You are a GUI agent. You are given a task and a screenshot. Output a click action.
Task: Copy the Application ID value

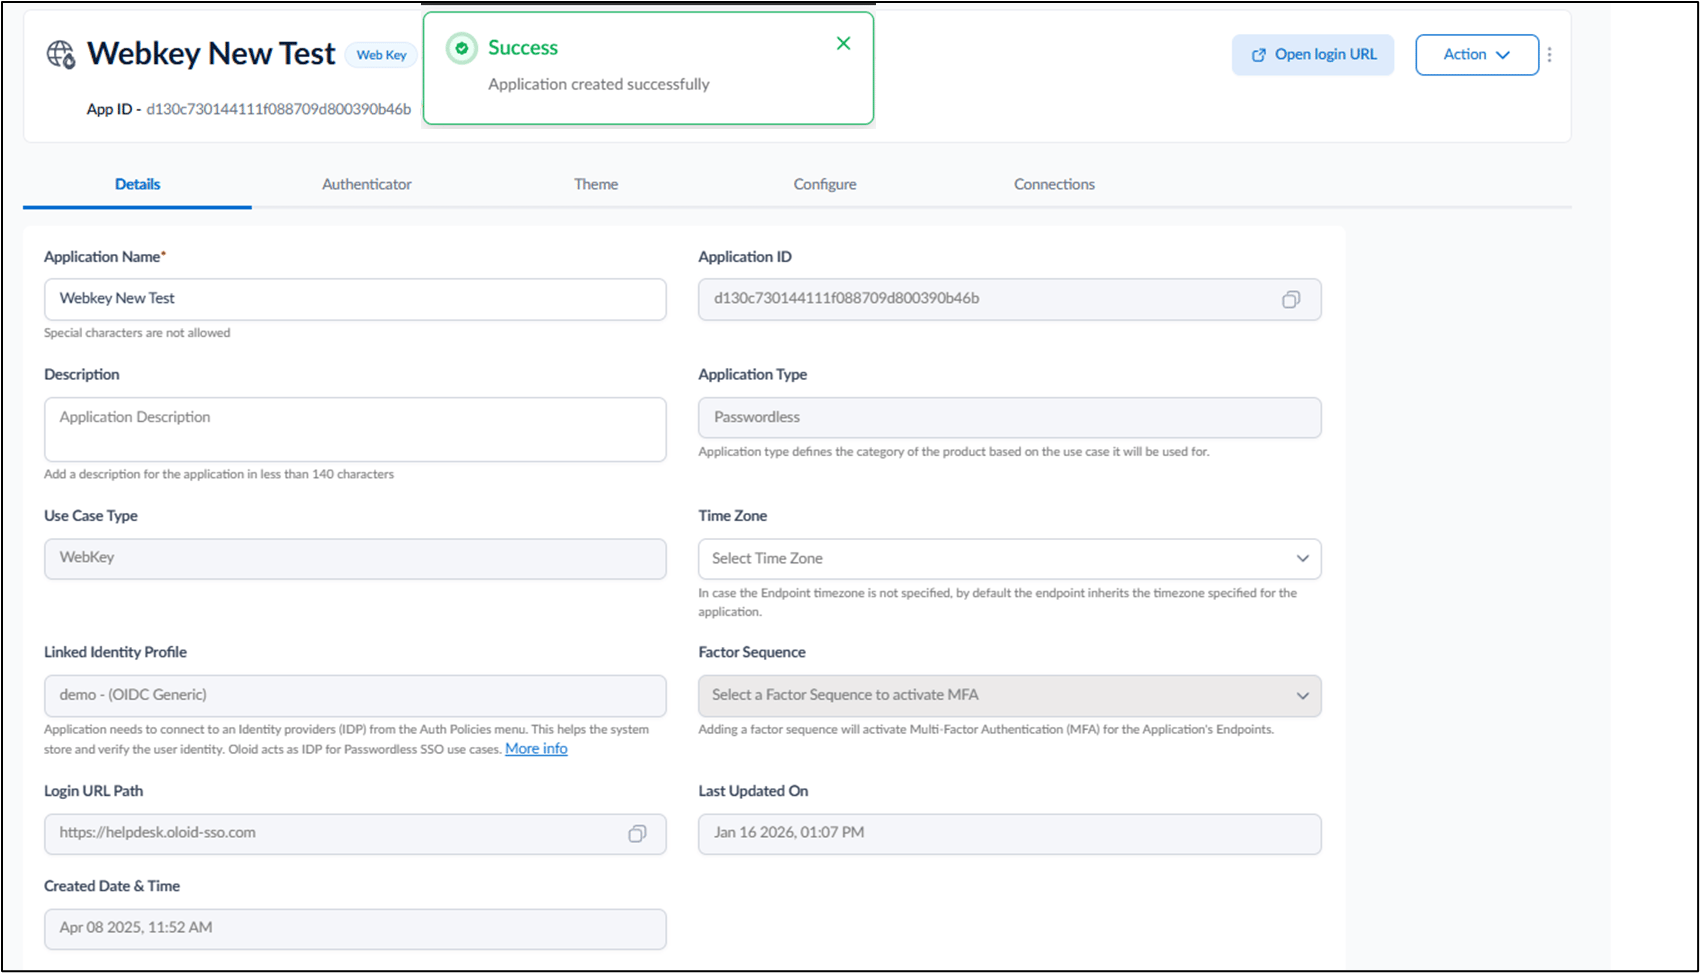point(1291,299)
